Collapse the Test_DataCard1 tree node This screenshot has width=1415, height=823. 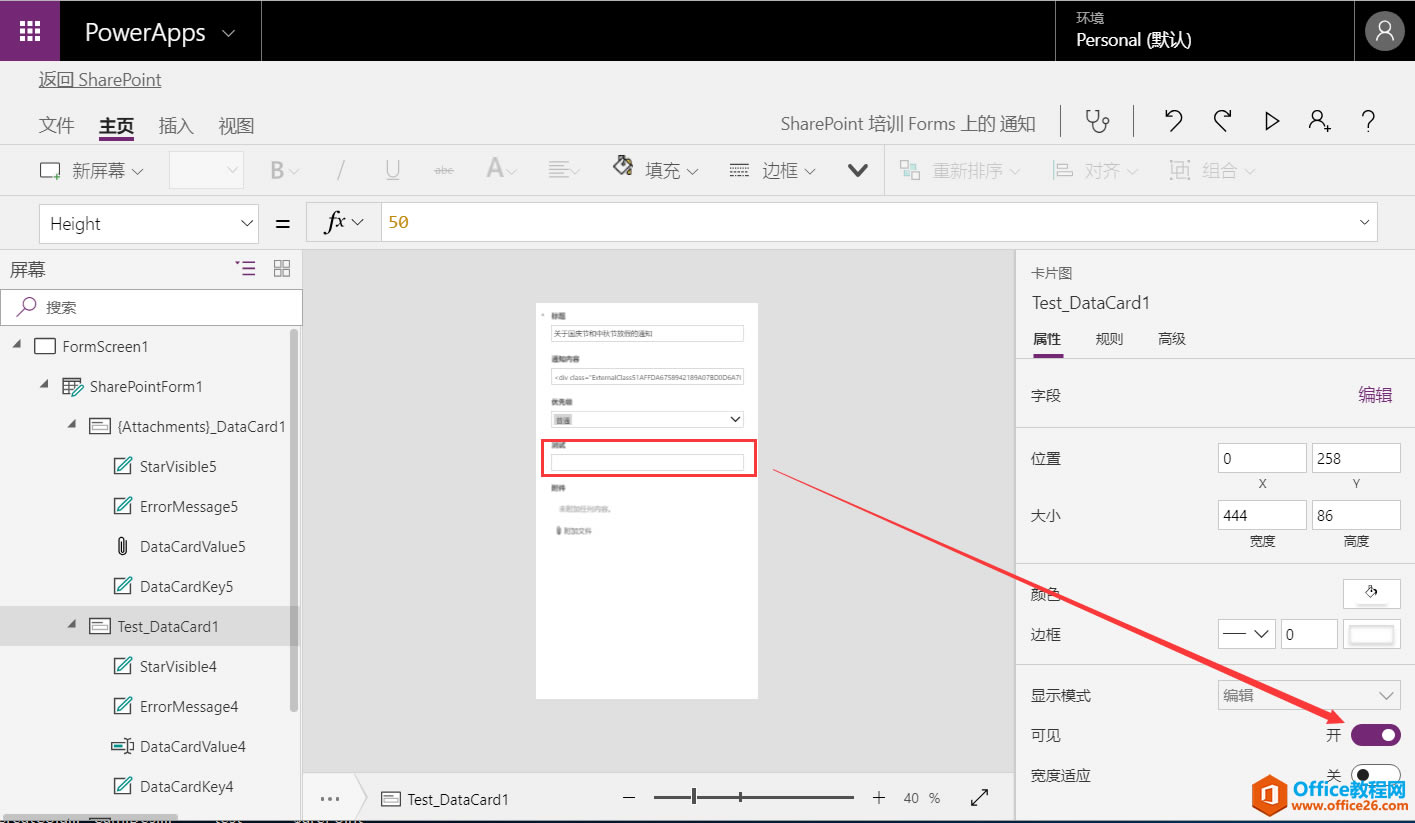(70, 625)
